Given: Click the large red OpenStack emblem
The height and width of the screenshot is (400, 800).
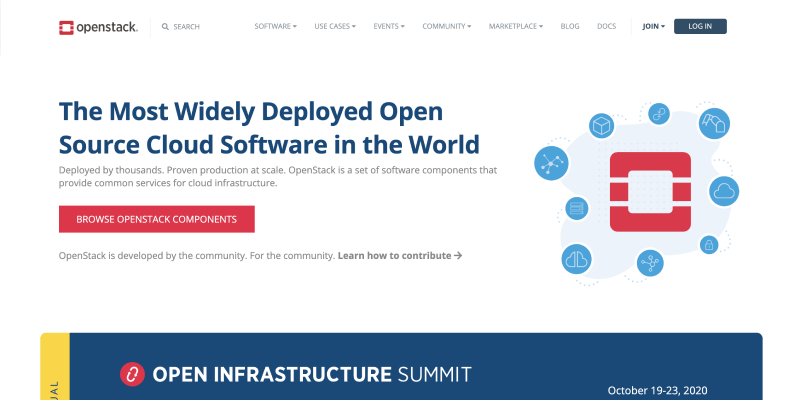Looking at the screenshot, I should (651, 191).
